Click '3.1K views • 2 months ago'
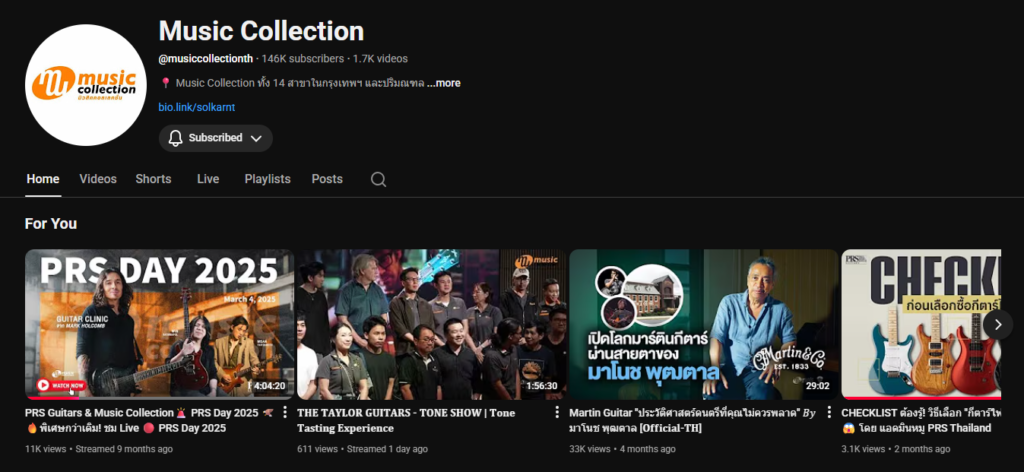The width and height of the screenshot is (1024, 472). point(896,449)
